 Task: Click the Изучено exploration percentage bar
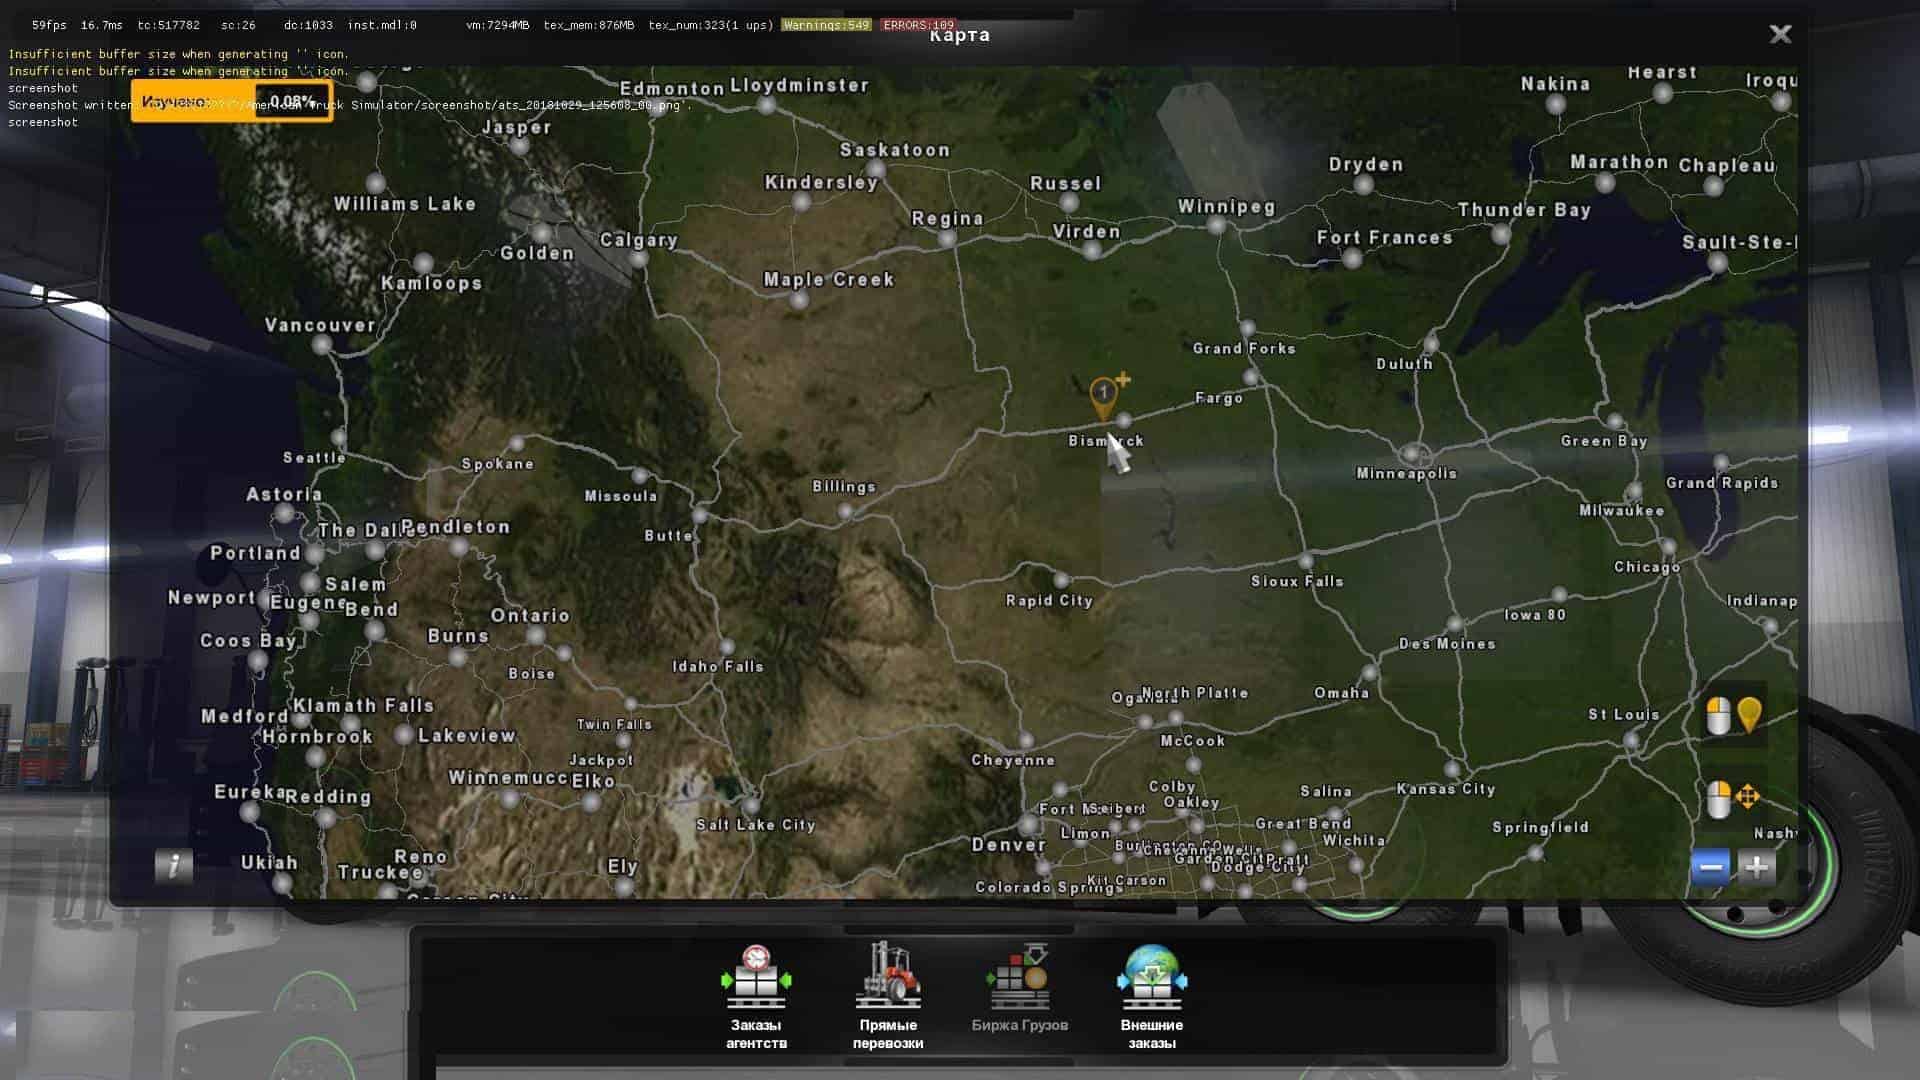232,102
